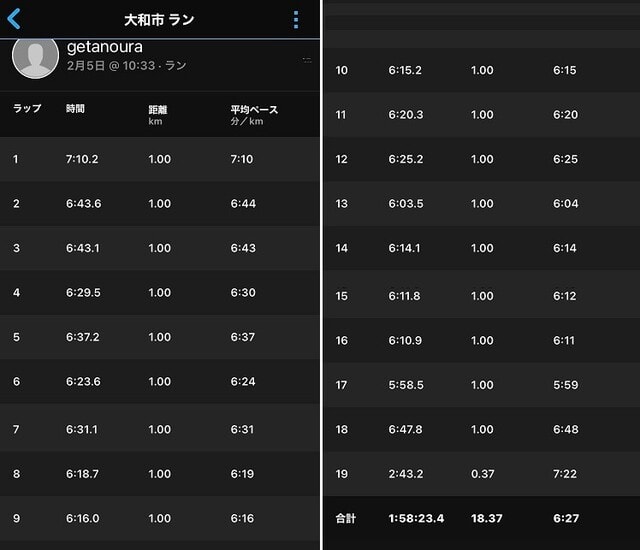Tap the total time 1:58:23.4

click(416, 518)
